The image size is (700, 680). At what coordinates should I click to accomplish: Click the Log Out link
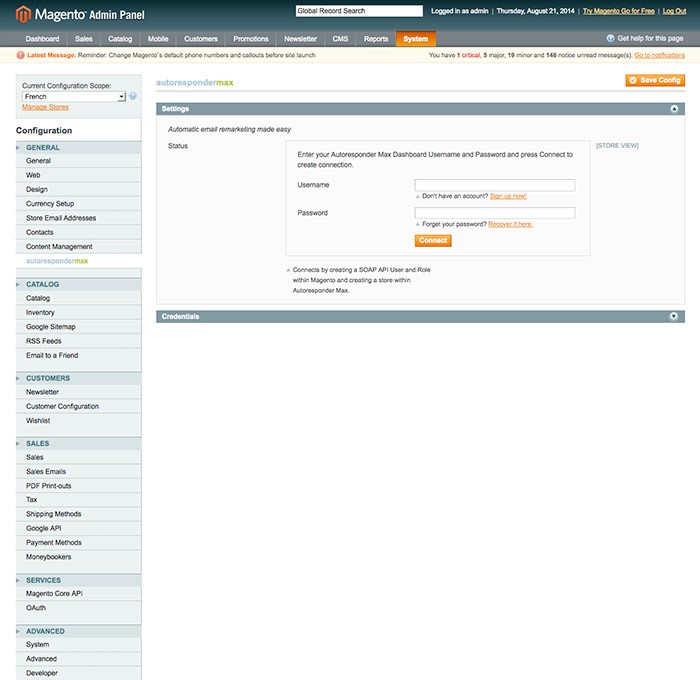tap(674, 11)
